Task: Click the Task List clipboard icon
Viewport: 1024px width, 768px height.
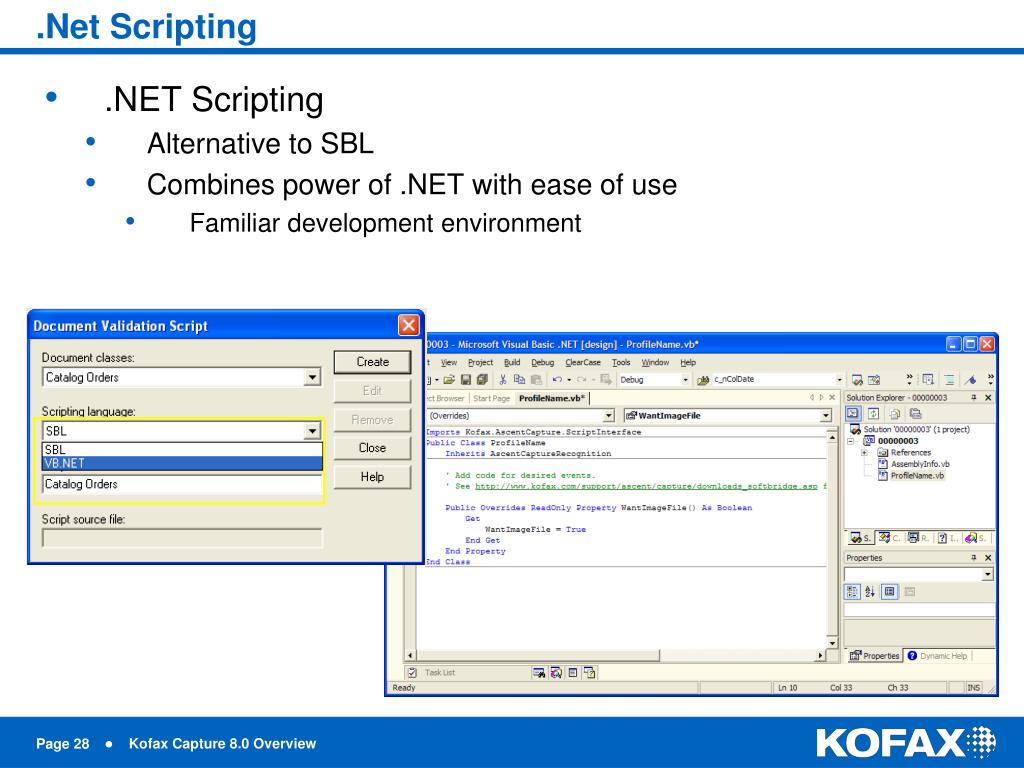Action: pos(412,672)
